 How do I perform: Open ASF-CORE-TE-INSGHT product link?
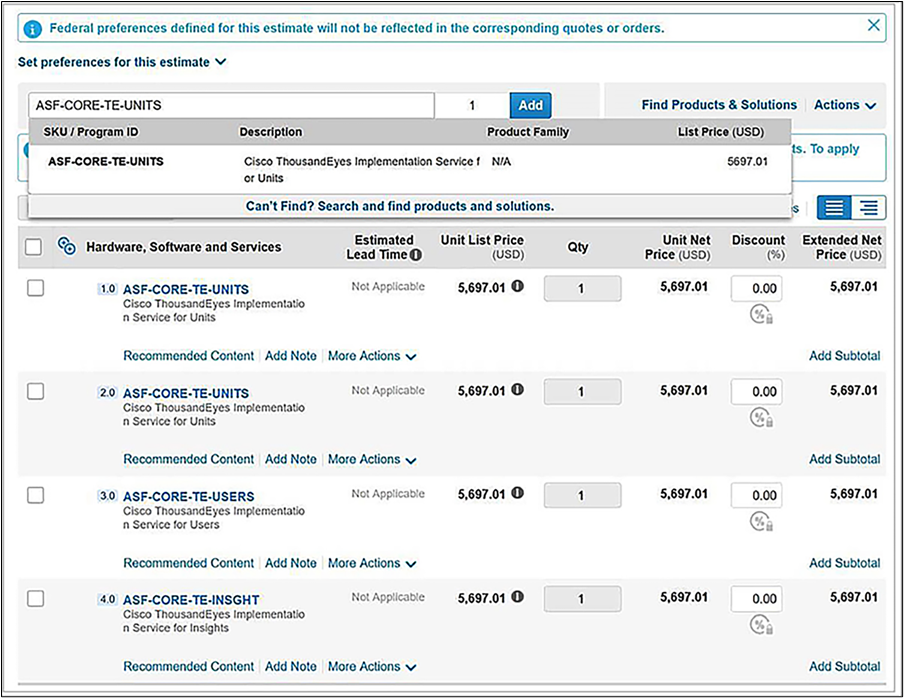pyautogui.click(x=191, y=600)
